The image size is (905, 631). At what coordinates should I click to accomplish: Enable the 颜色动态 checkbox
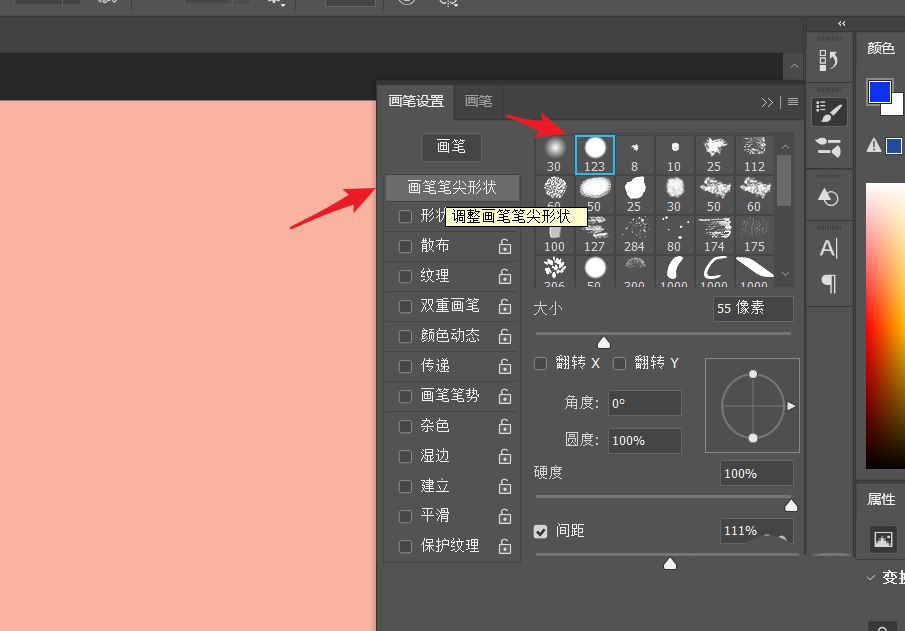405,336
